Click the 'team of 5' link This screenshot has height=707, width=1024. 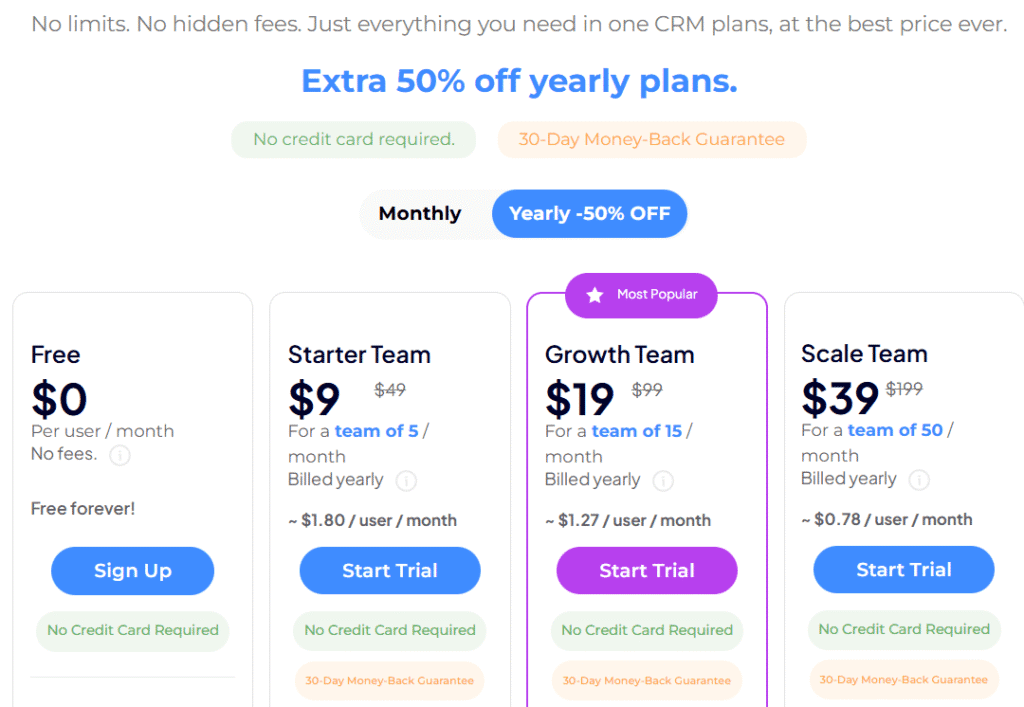click(377, 431)
